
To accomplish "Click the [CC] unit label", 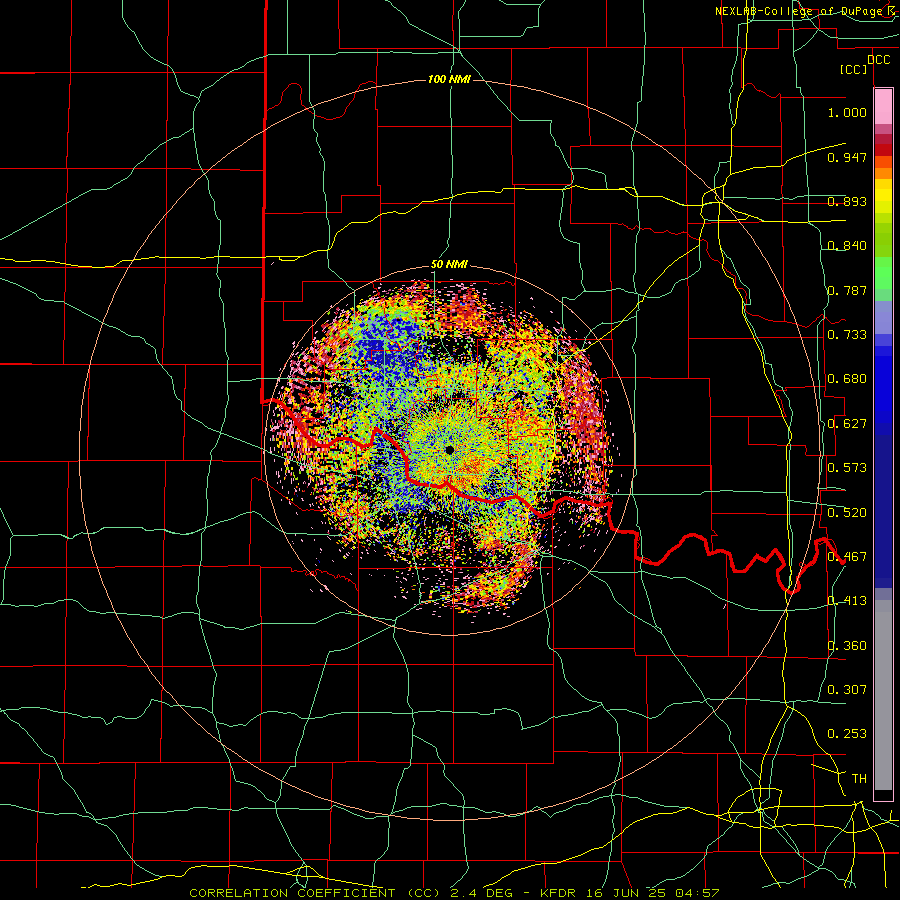I will click(853, 70).
